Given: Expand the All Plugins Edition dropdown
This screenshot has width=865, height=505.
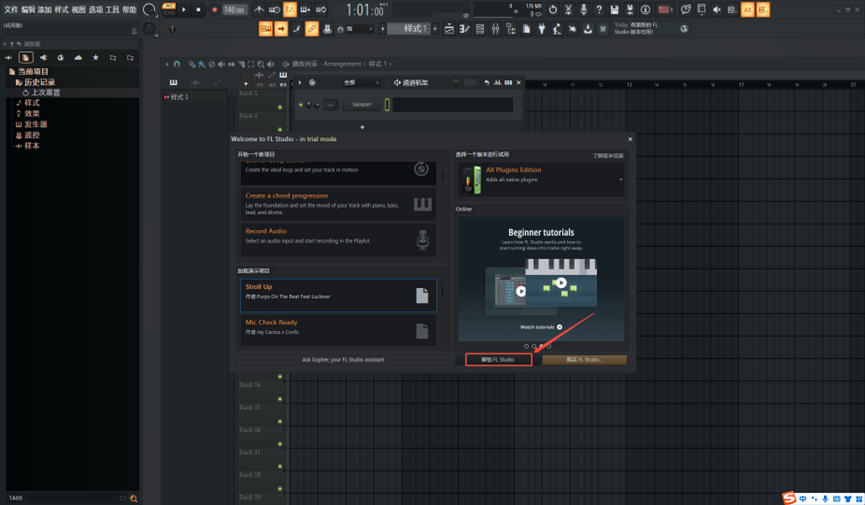Looking at the screenshot, I should 620,180.
